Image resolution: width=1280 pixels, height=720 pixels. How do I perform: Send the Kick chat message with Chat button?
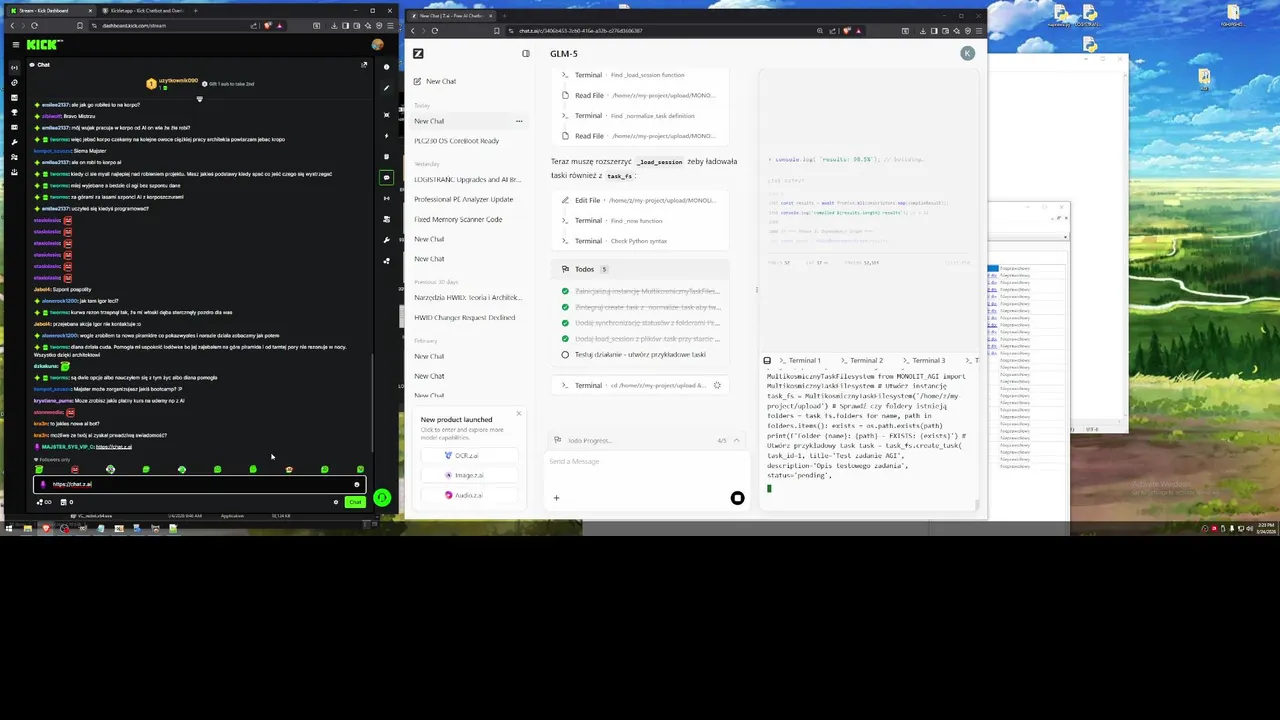tap(355, 502)
